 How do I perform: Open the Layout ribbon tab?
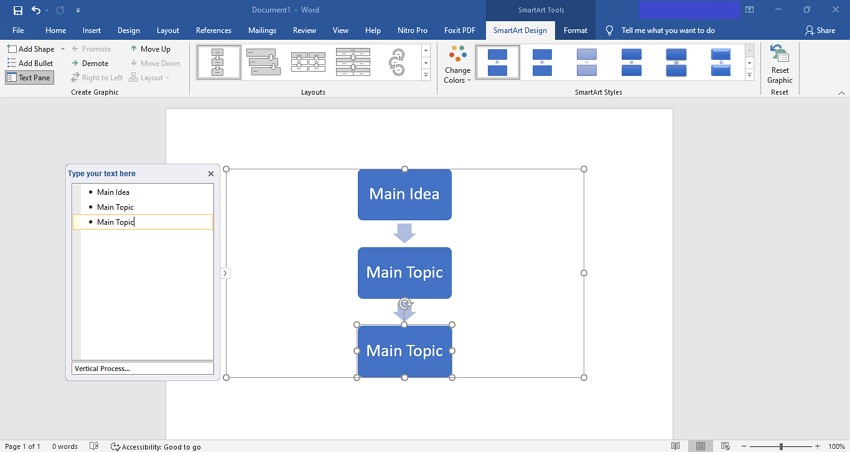coord(168,30)
